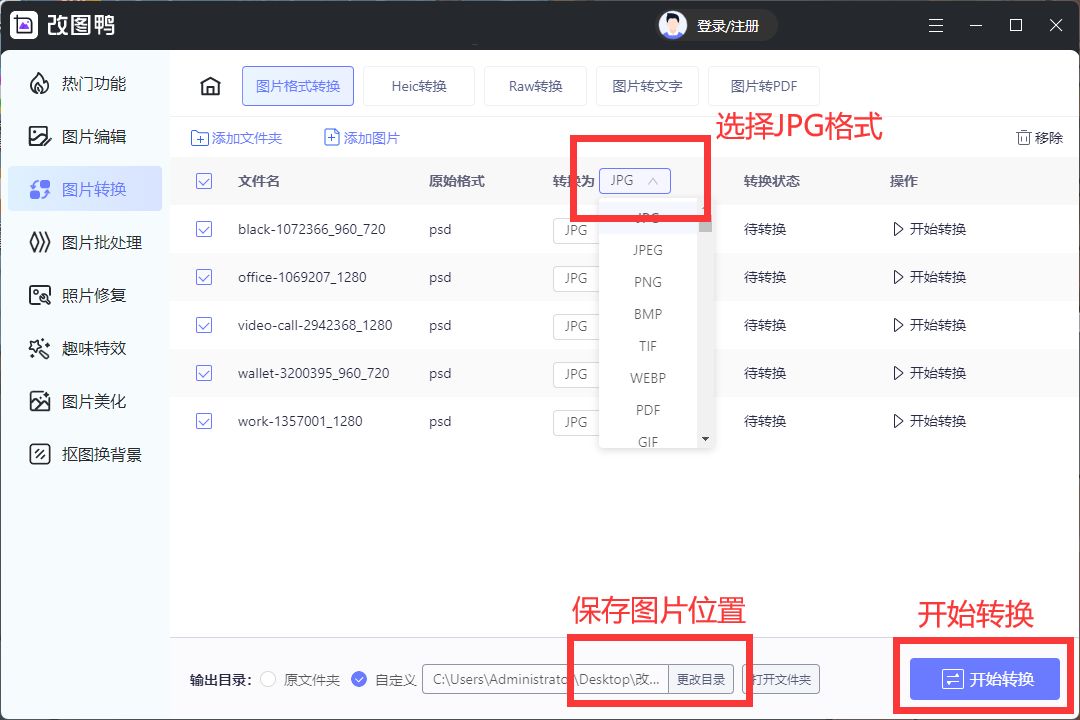Open the 趣味特效 fun effects section
This screenshot has width=1080, height=720.
click(85, 348)
